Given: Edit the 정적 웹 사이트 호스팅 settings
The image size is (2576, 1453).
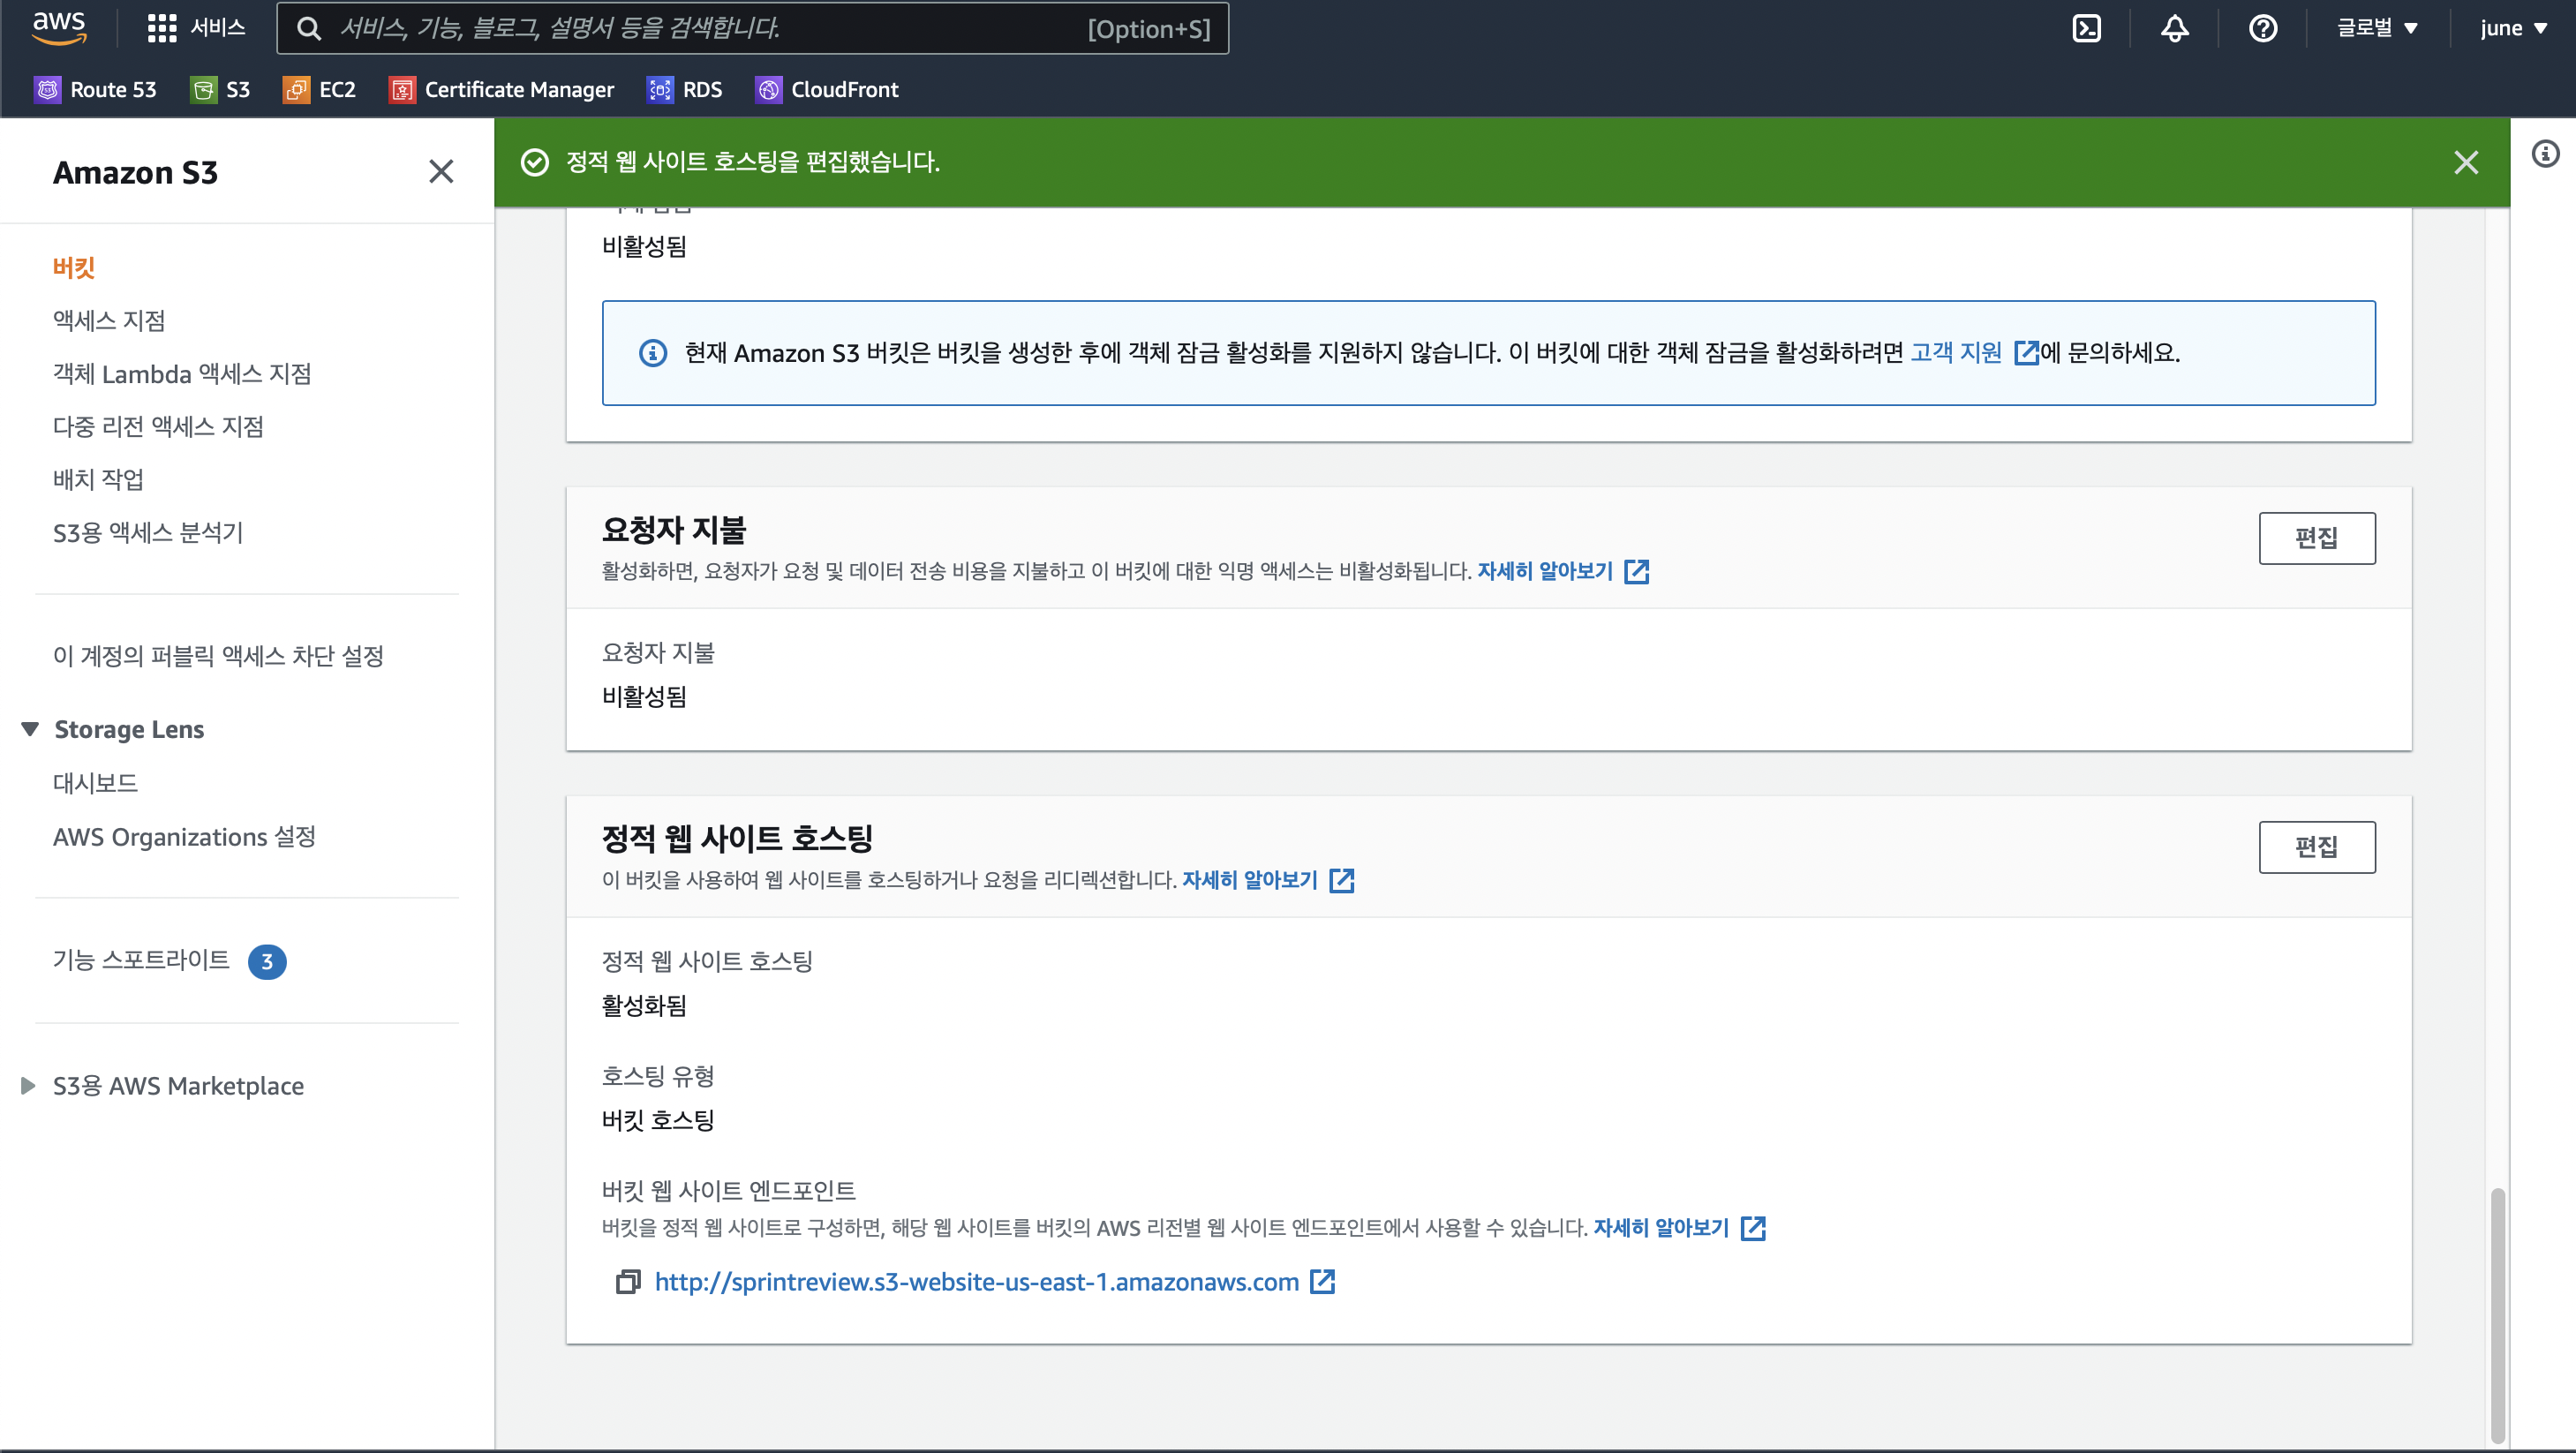Looking at the screenshot, I should pyautogui.click(x=2316, y=847).
